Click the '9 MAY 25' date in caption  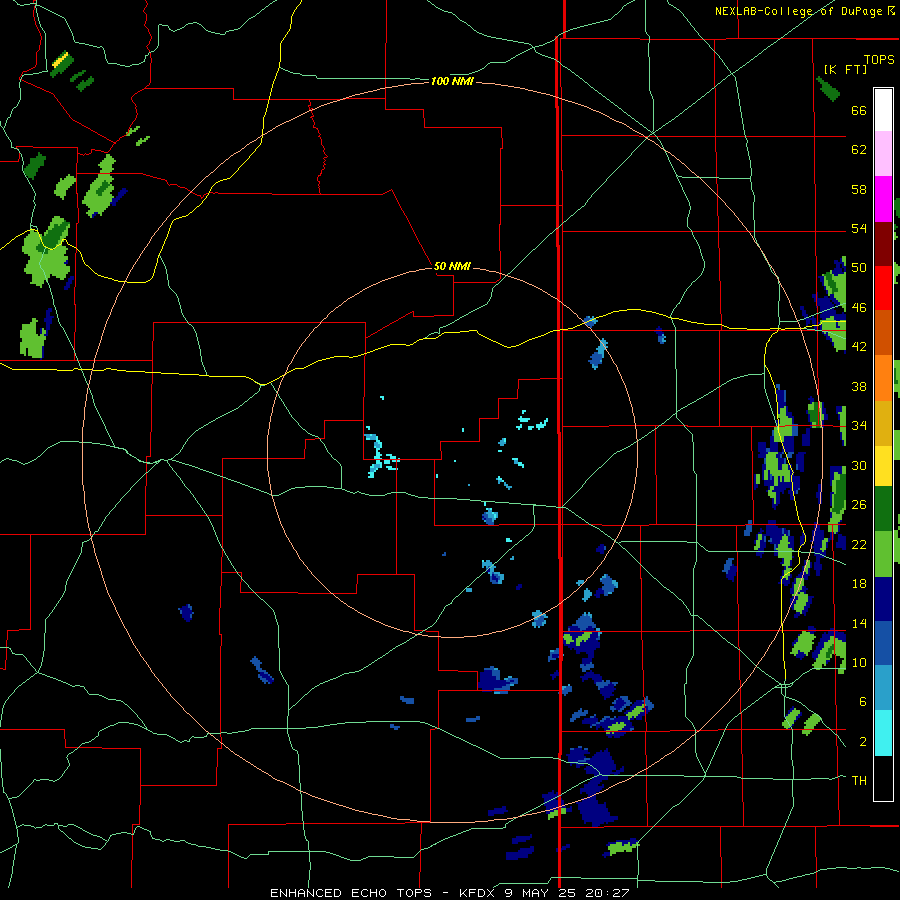(x=542, y=893)
